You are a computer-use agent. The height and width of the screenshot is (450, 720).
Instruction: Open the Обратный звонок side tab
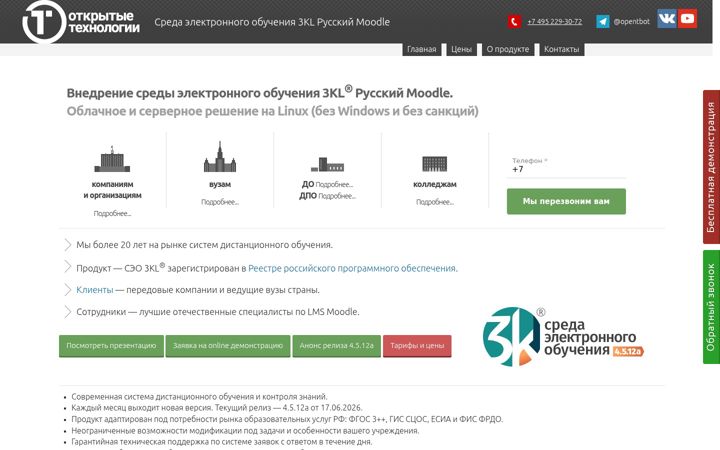(x=711, y=307)
